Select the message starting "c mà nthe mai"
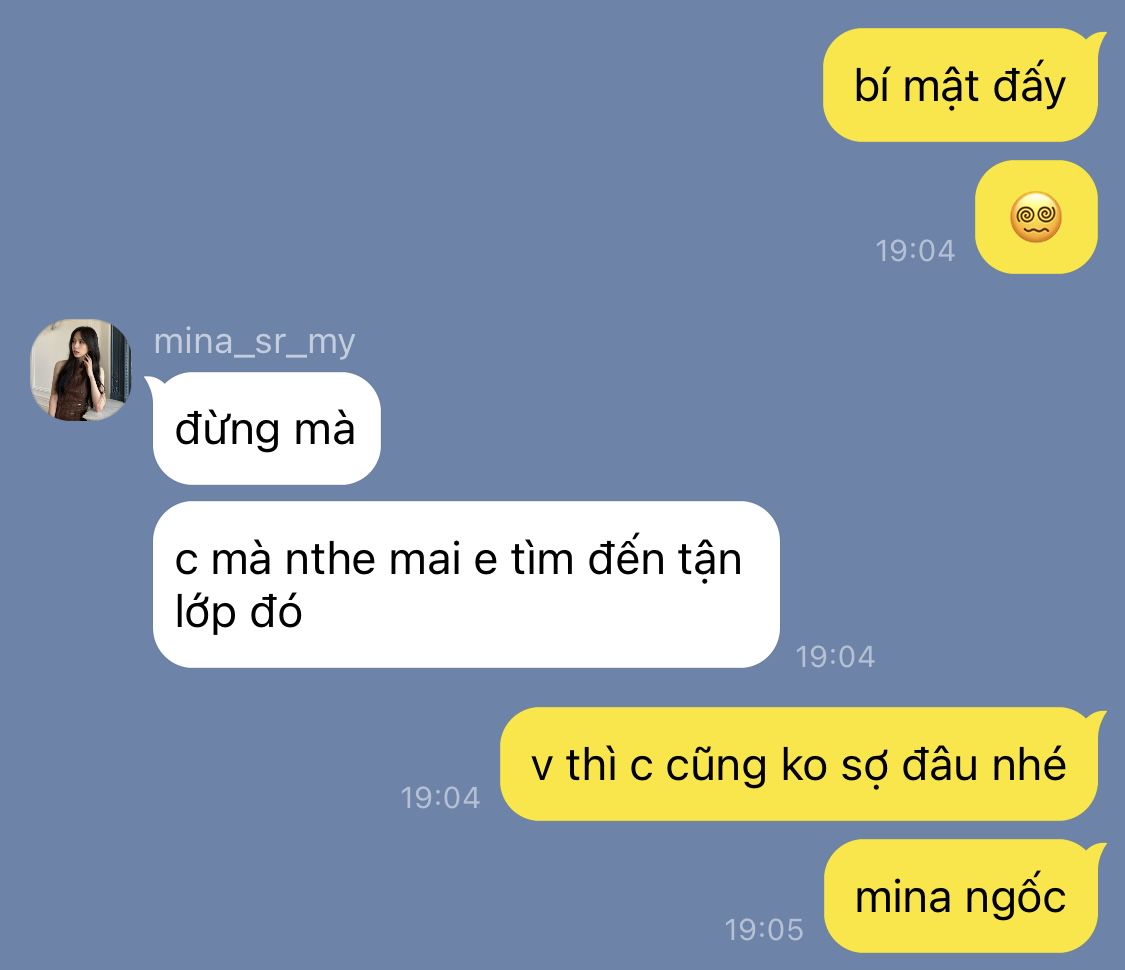 [x=466, y=584]
